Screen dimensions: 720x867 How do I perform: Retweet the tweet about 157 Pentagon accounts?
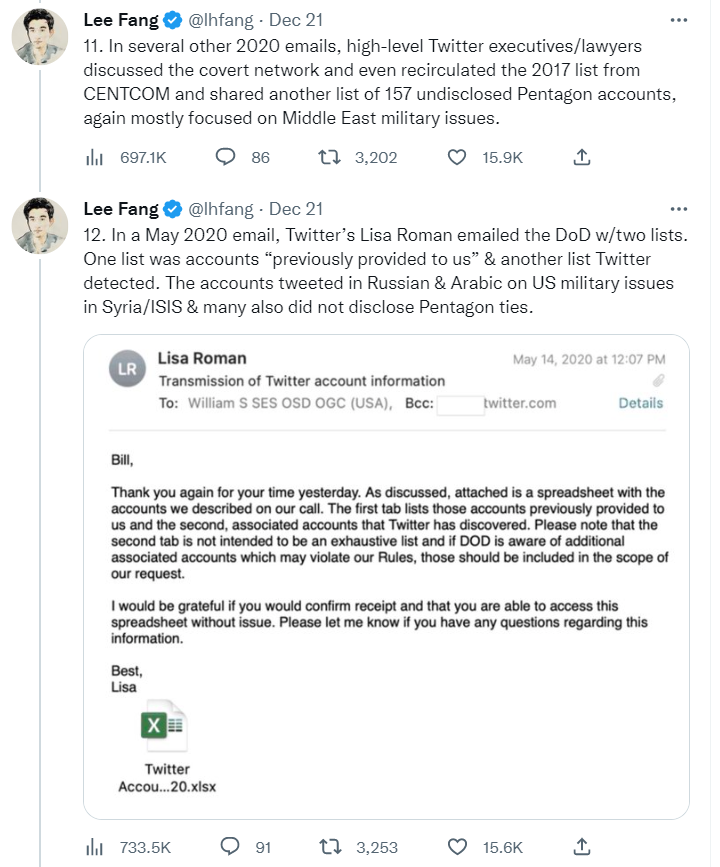(x=329, y=158)
